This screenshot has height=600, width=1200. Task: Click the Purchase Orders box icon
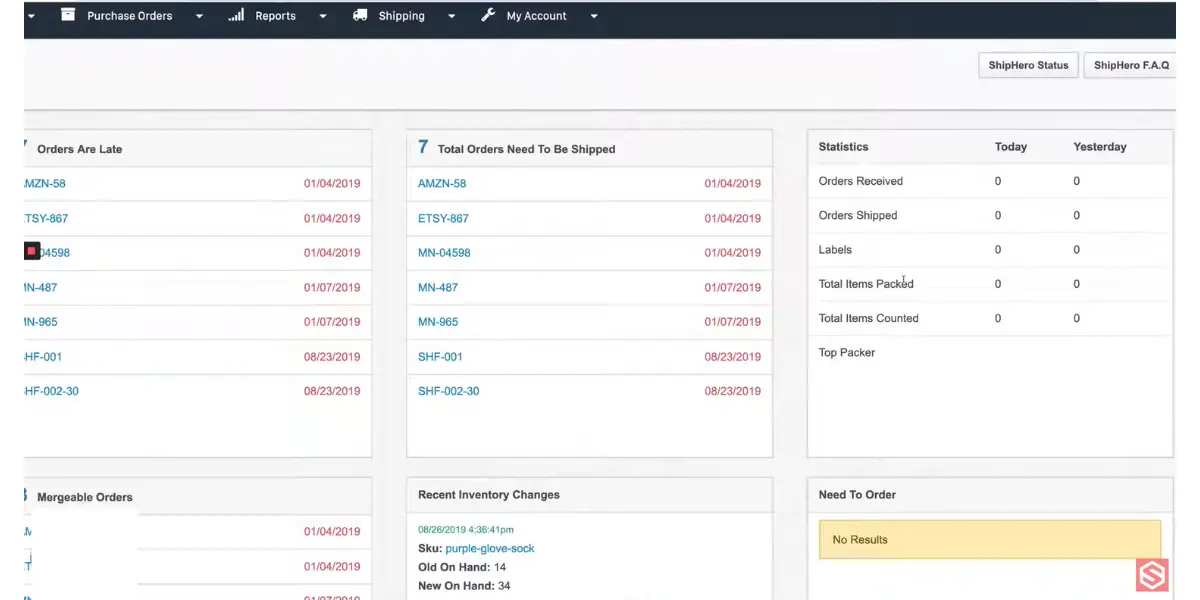point(68,15)
